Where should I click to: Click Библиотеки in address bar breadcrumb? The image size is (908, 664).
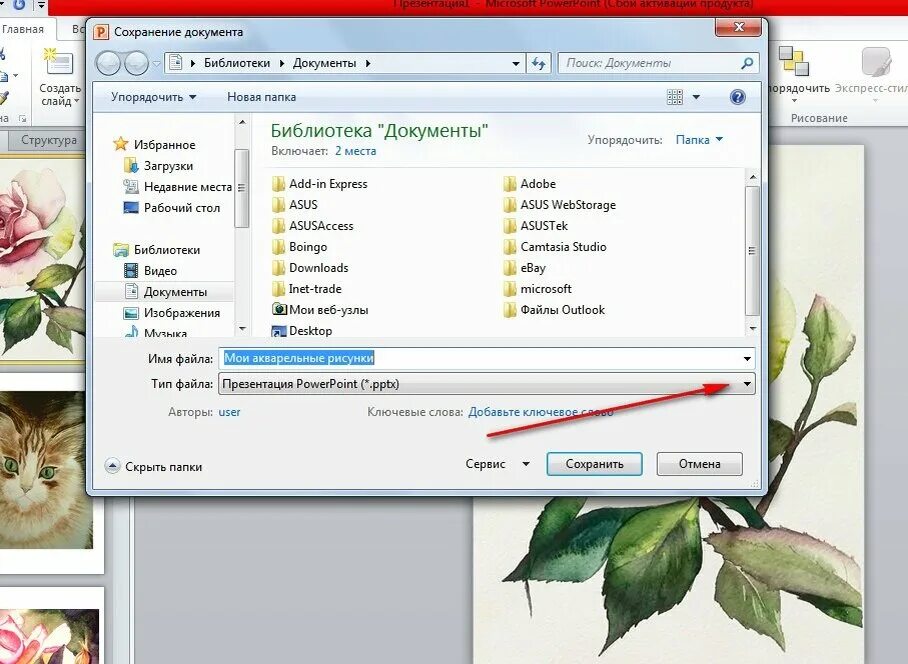click(237, 63)
